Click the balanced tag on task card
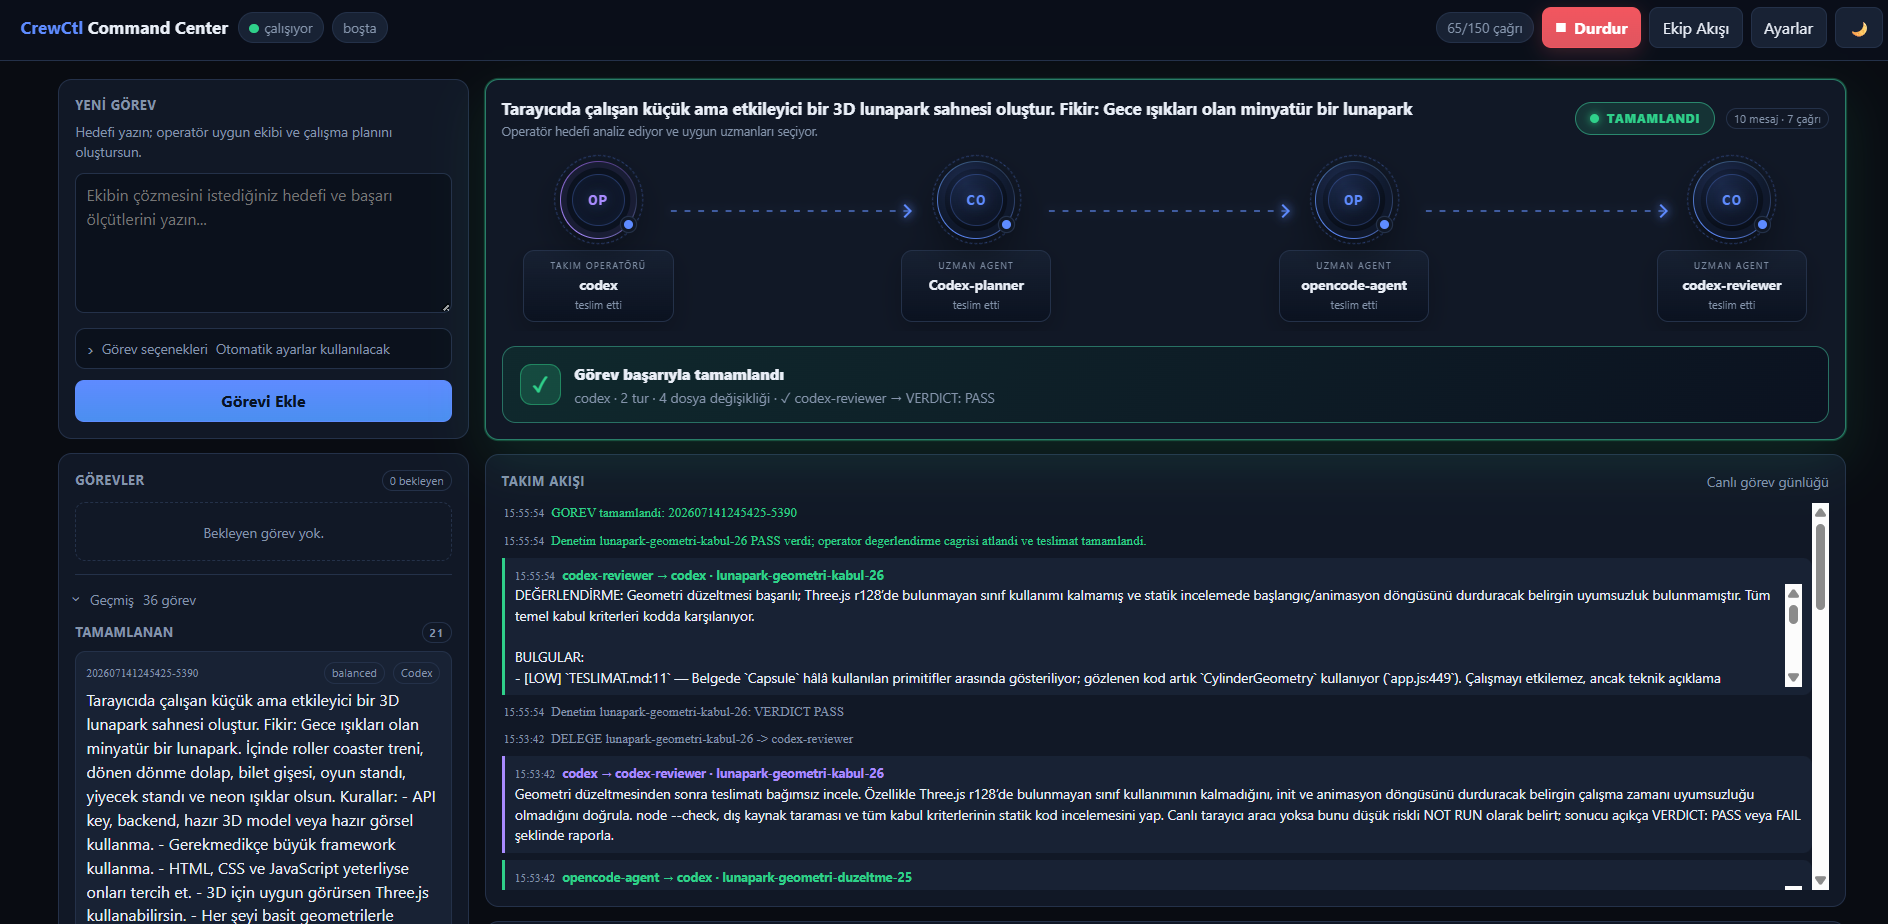This screenshot has height=924, width=1888. point(354,673)
